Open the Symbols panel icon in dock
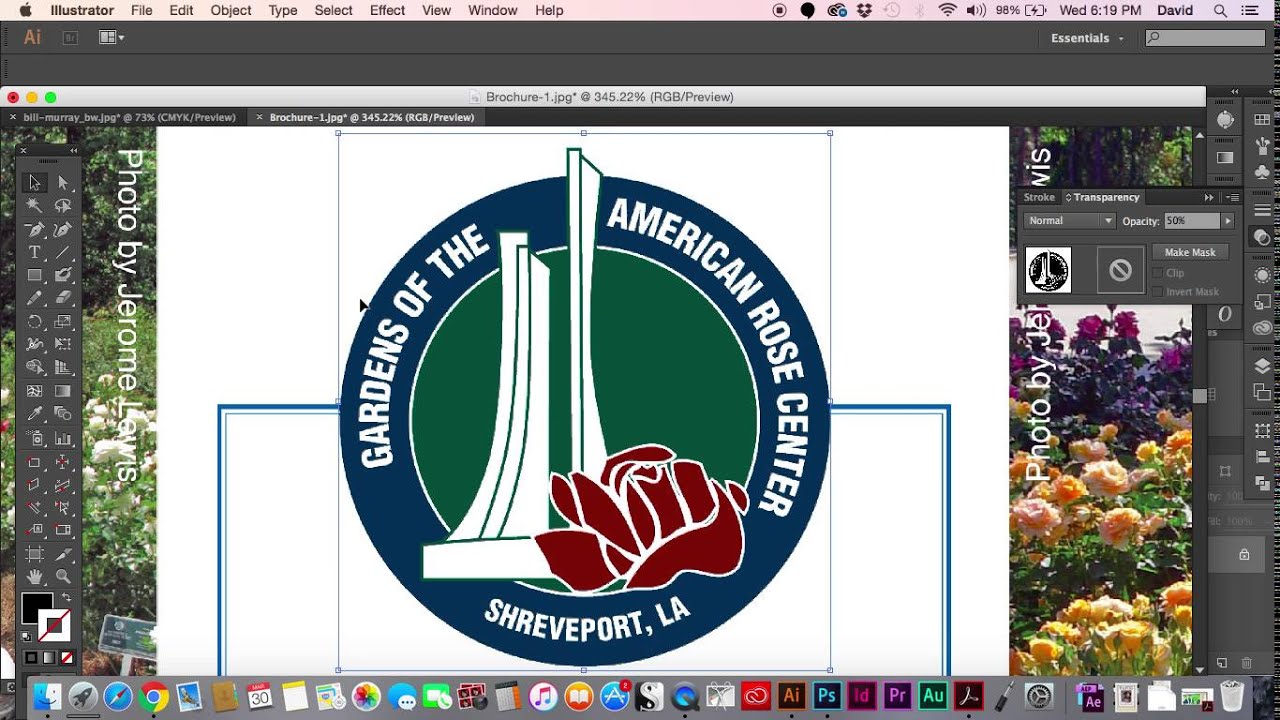Screen dimensions: 1280x720 click(x=1262, y=172)
